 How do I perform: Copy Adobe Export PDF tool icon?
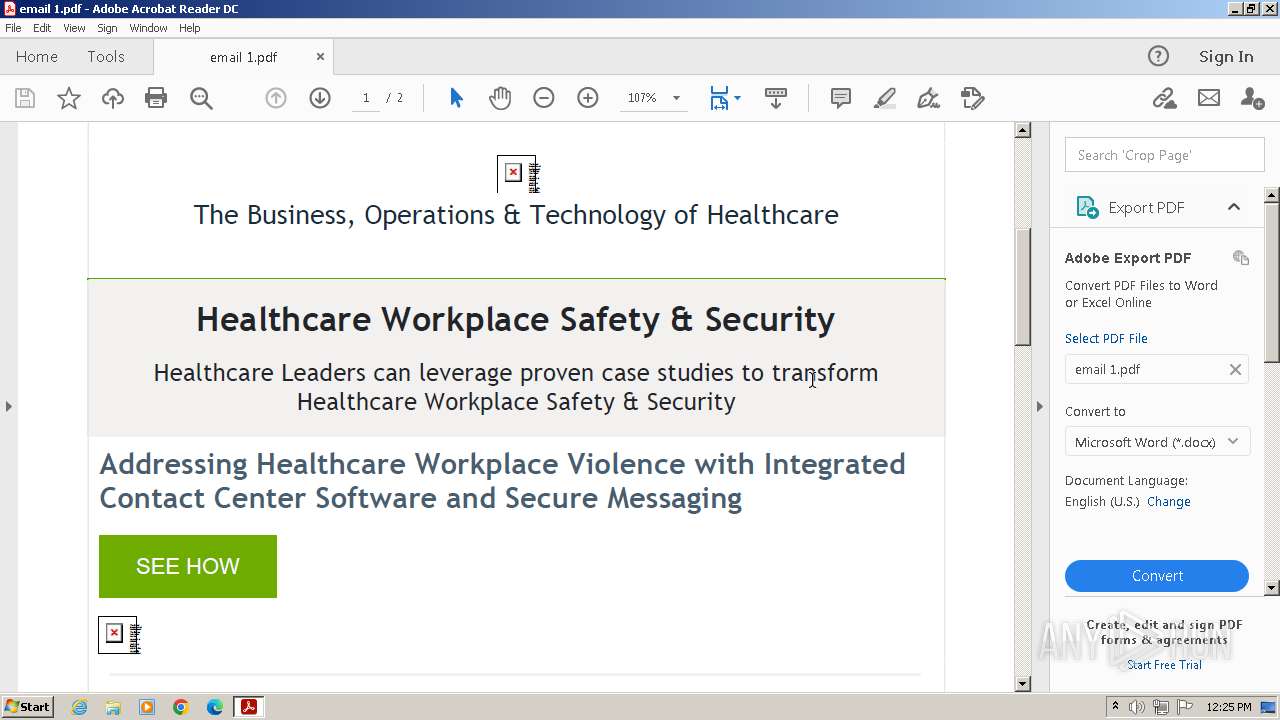click(x=1241, y=258)
